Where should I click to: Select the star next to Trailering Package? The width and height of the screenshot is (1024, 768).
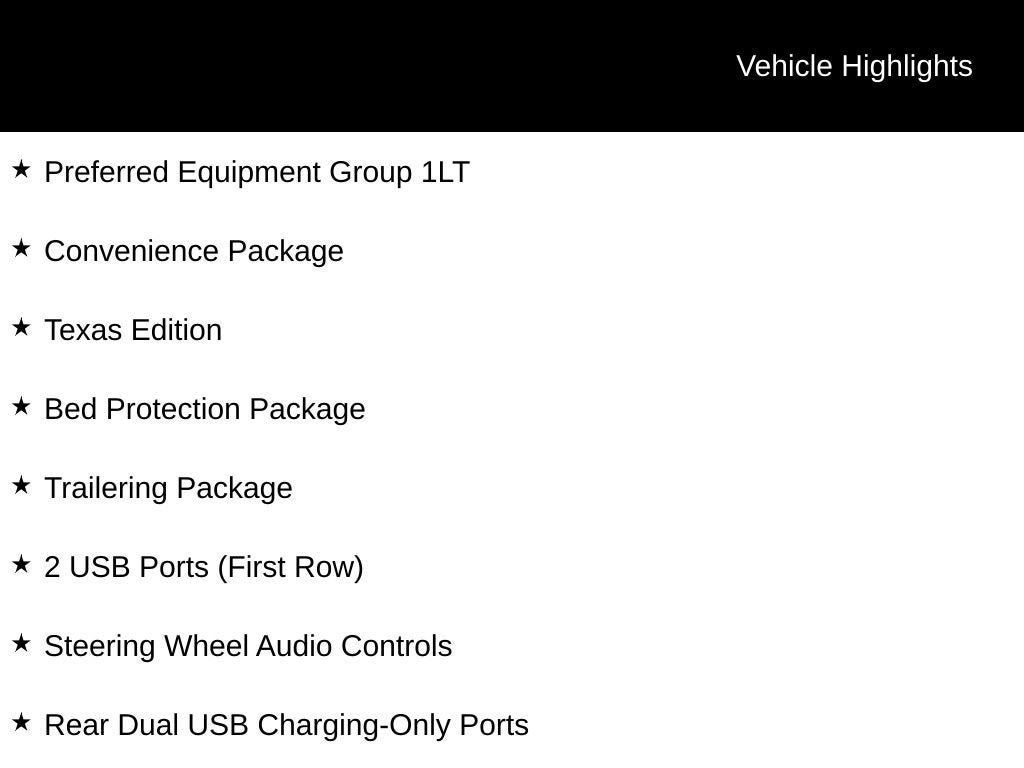pos(21,485)
